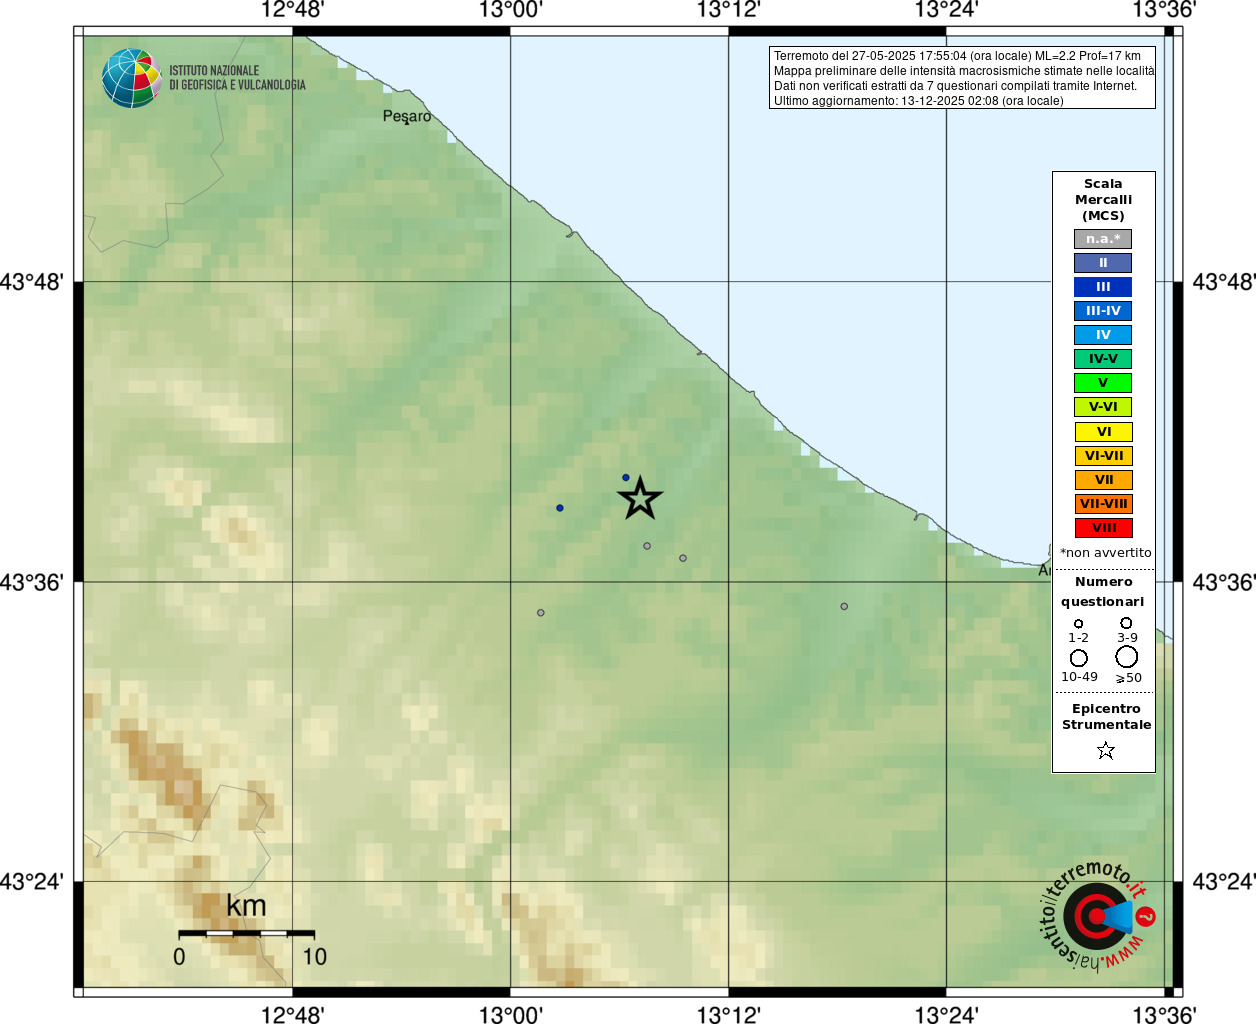1256x1024 pixels.
Task: Click the Pesaro city label
Action: (407, 117)
